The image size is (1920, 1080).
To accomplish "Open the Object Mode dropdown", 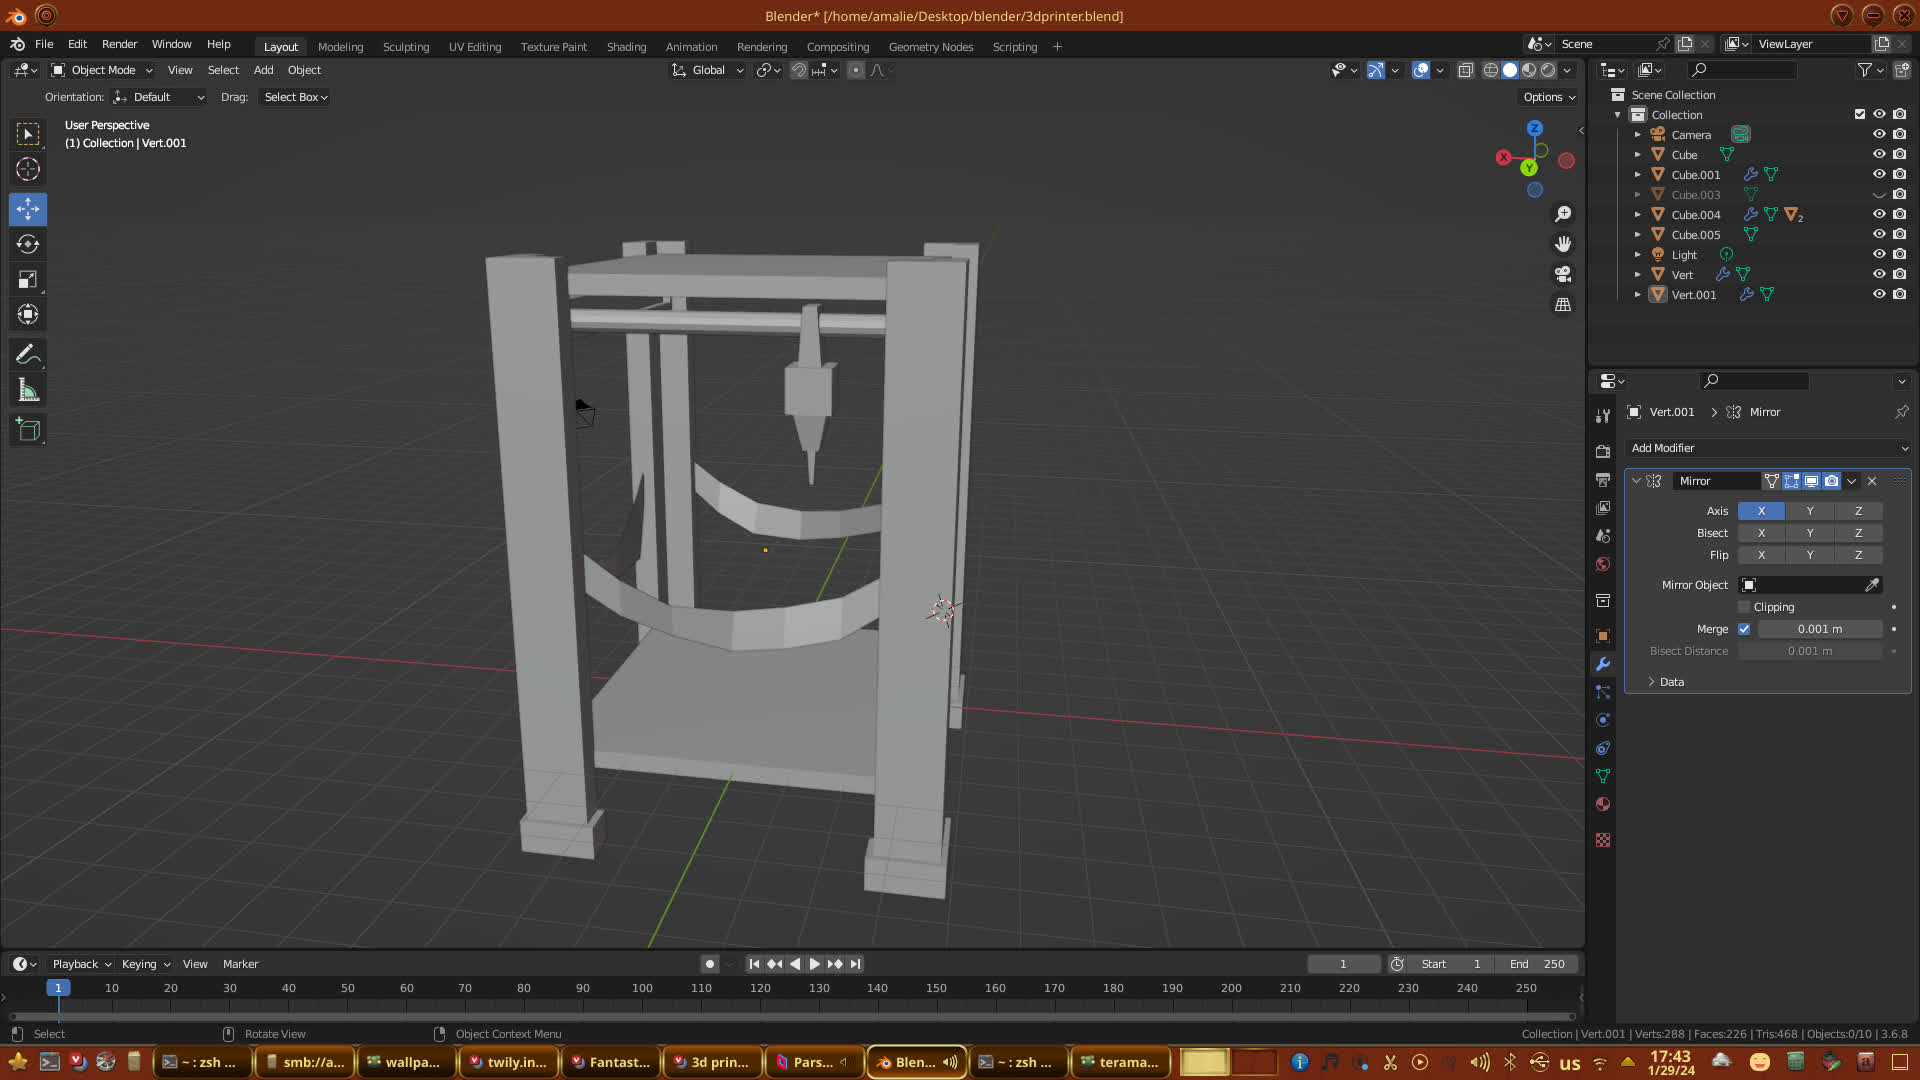I will click(x=102, y=70).
